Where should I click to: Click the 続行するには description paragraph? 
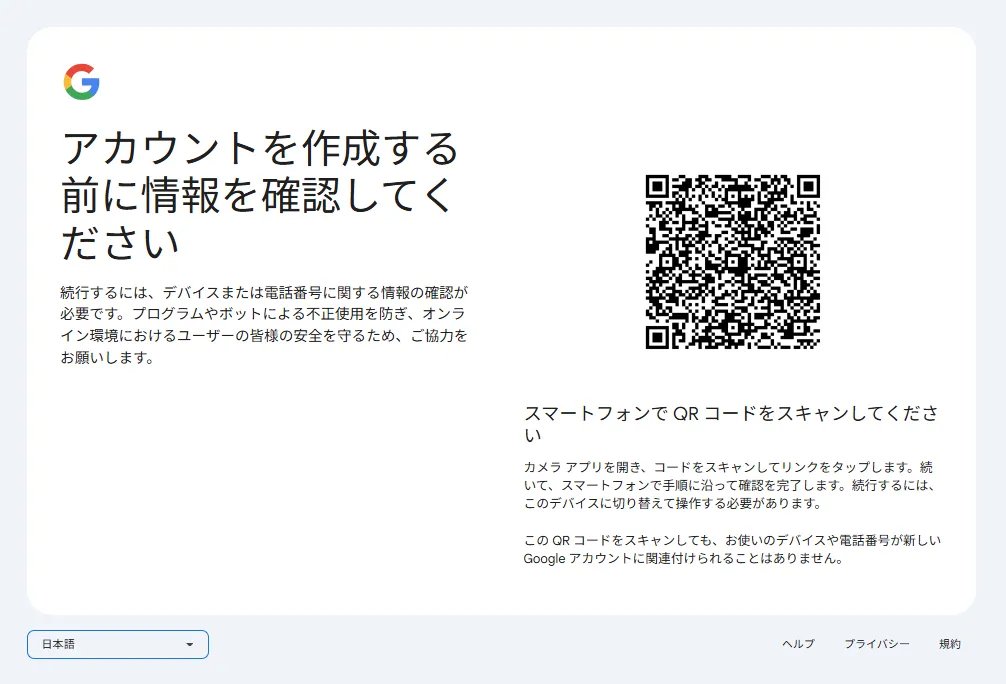pyautogui.click(x=264, y=314)
